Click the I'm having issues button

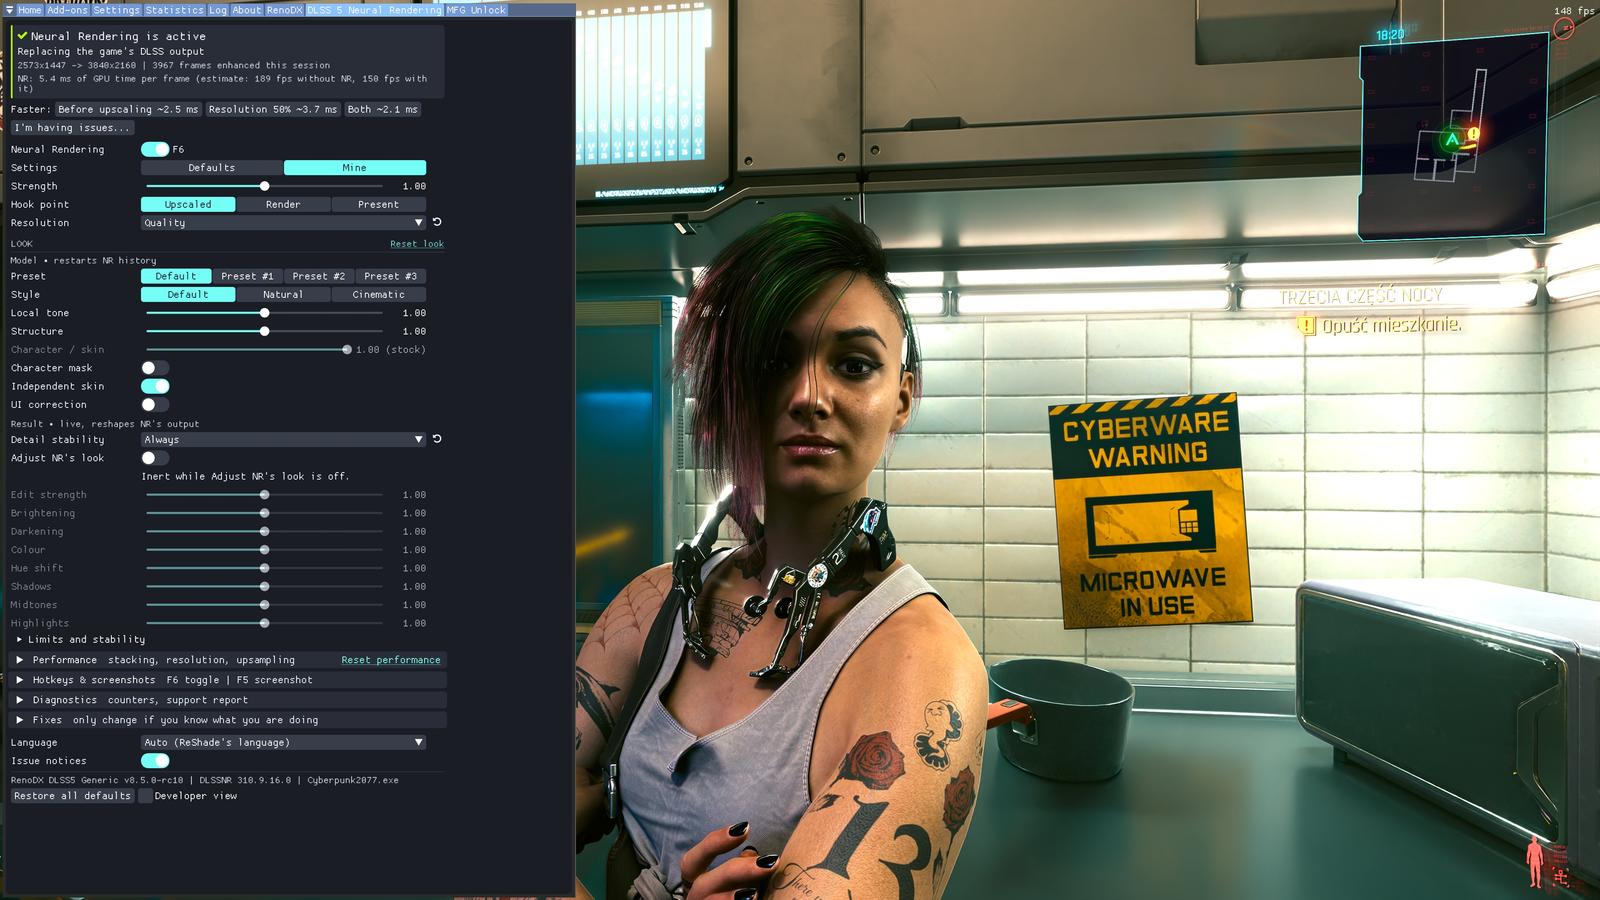pos(72,128)
